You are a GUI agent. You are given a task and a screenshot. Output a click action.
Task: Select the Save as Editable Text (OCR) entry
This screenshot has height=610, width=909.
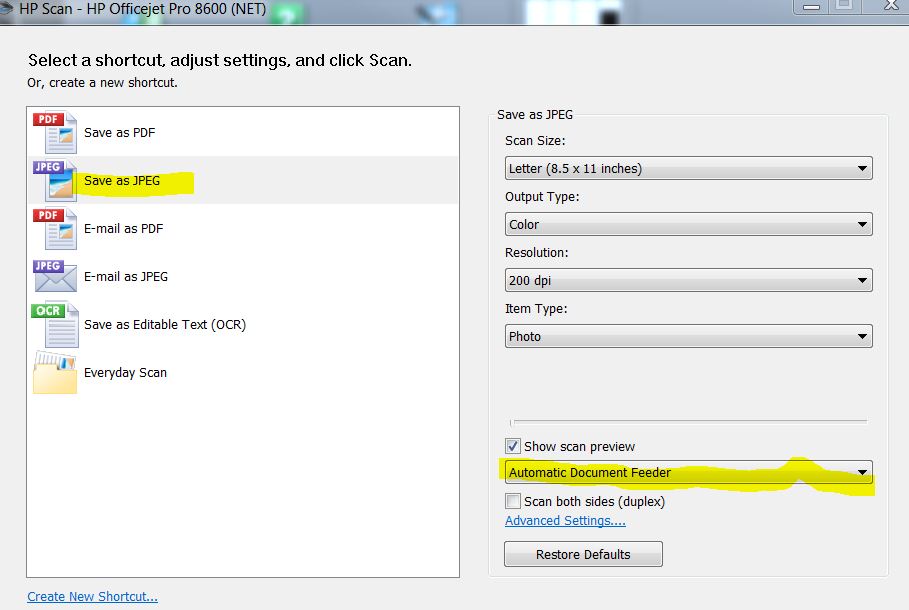165,325
